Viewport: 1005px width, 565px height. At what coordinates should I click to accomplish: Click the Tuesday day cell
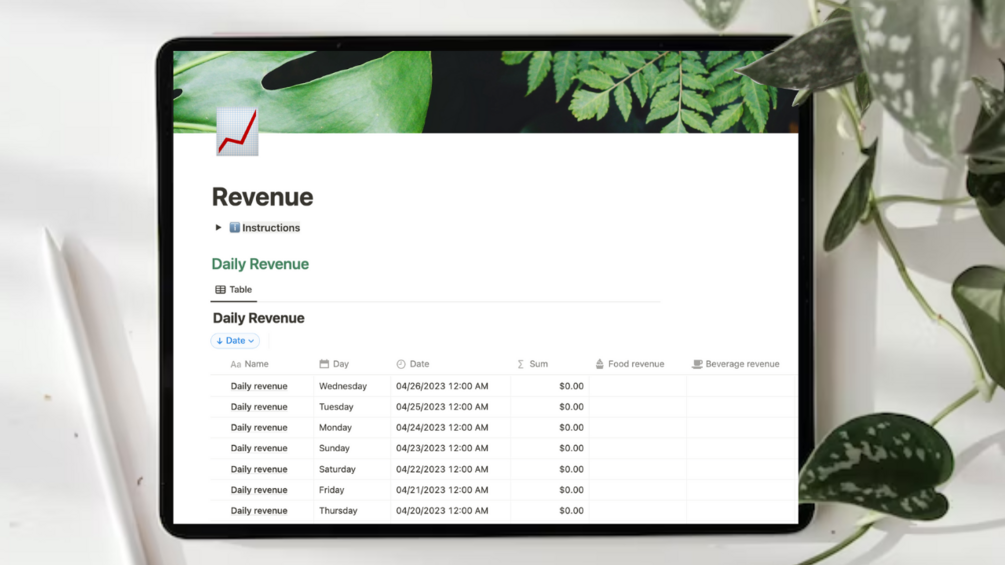(x=352, y=407)
